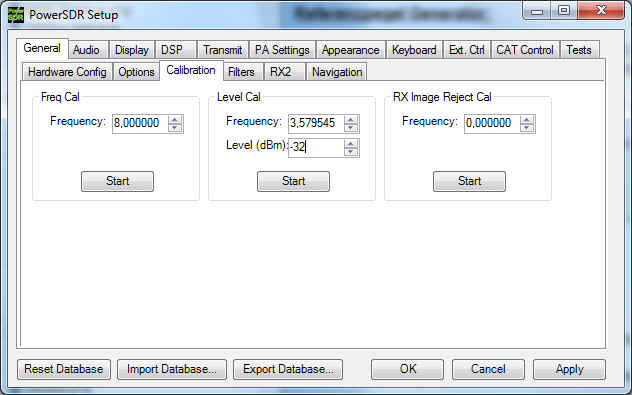
Task: Apply the setup changes
Action: point(569,369)
